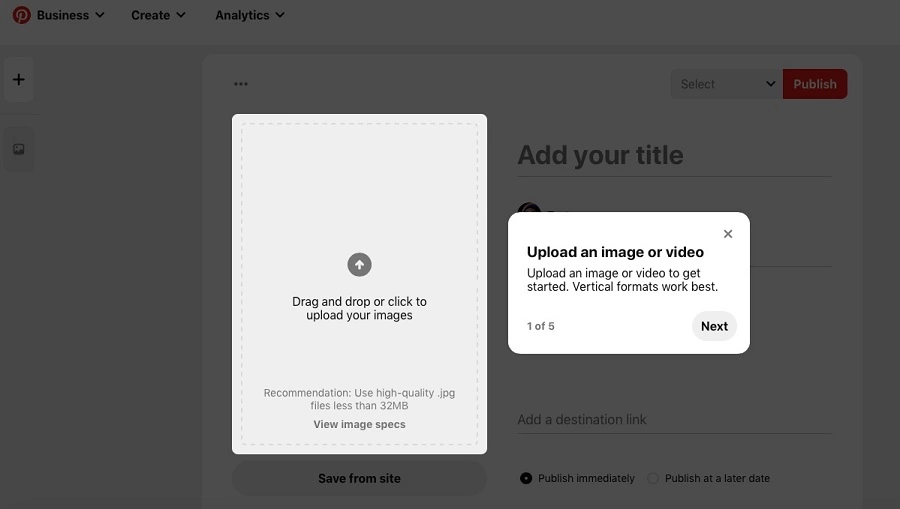Click the upload arrow icon
The height and width of the screenshot is (509, 900).
pos(359,264)
